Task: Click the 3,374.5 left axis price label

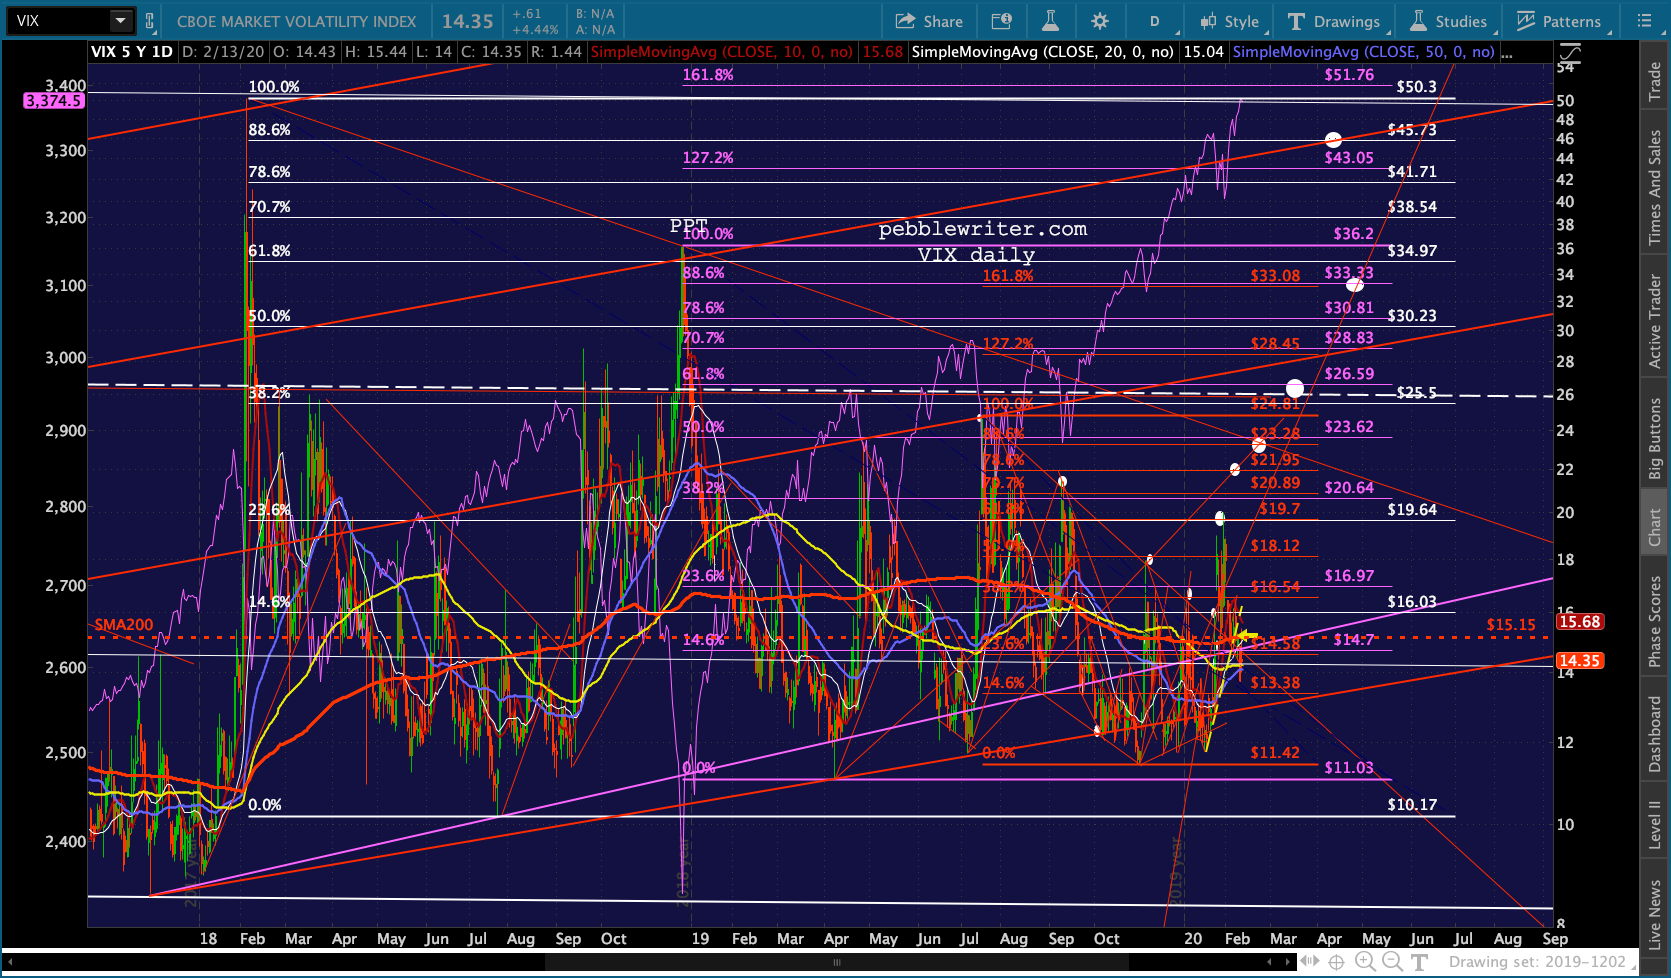Action: point(54,101)
